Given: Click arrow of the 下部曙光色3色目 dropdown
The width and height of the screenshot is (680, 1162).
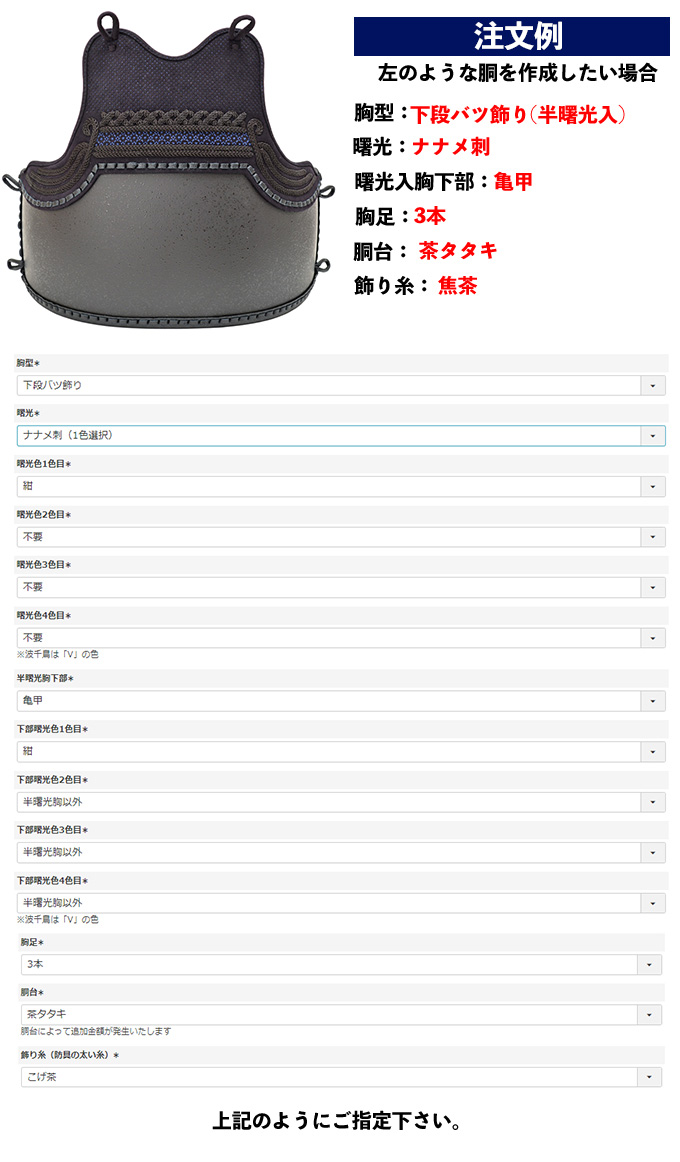Looking at the screenshot, I should (653, 853).
